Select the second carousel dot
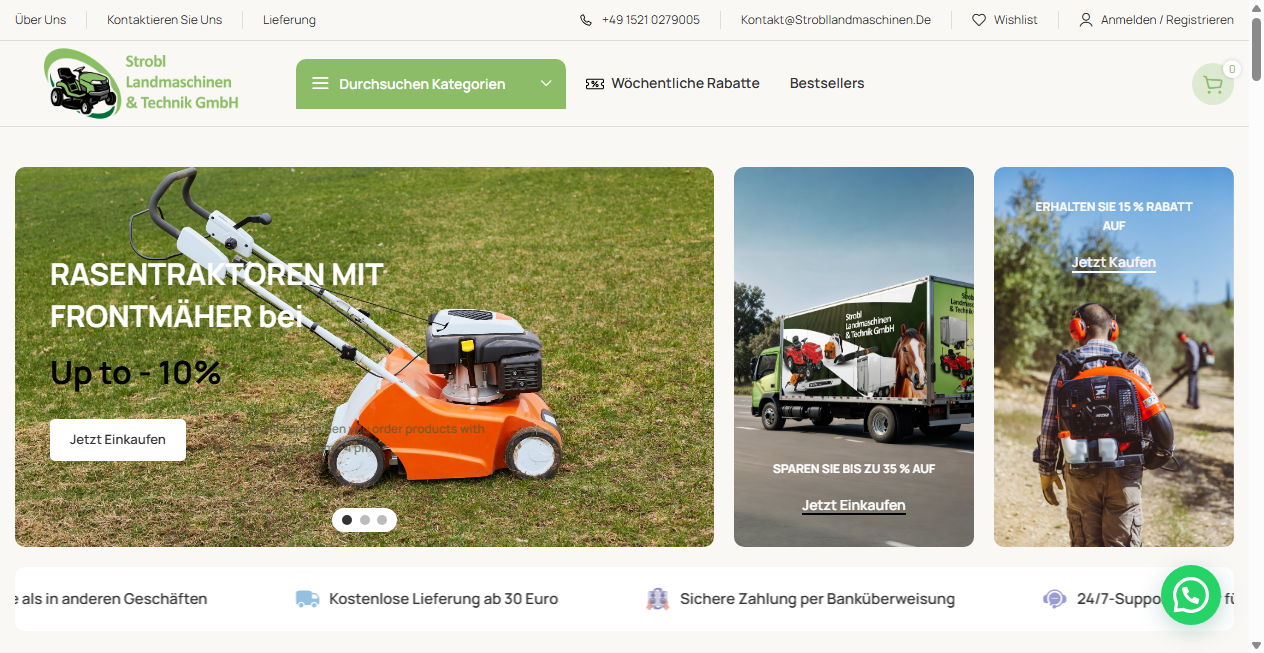 [x=364, y=520]
